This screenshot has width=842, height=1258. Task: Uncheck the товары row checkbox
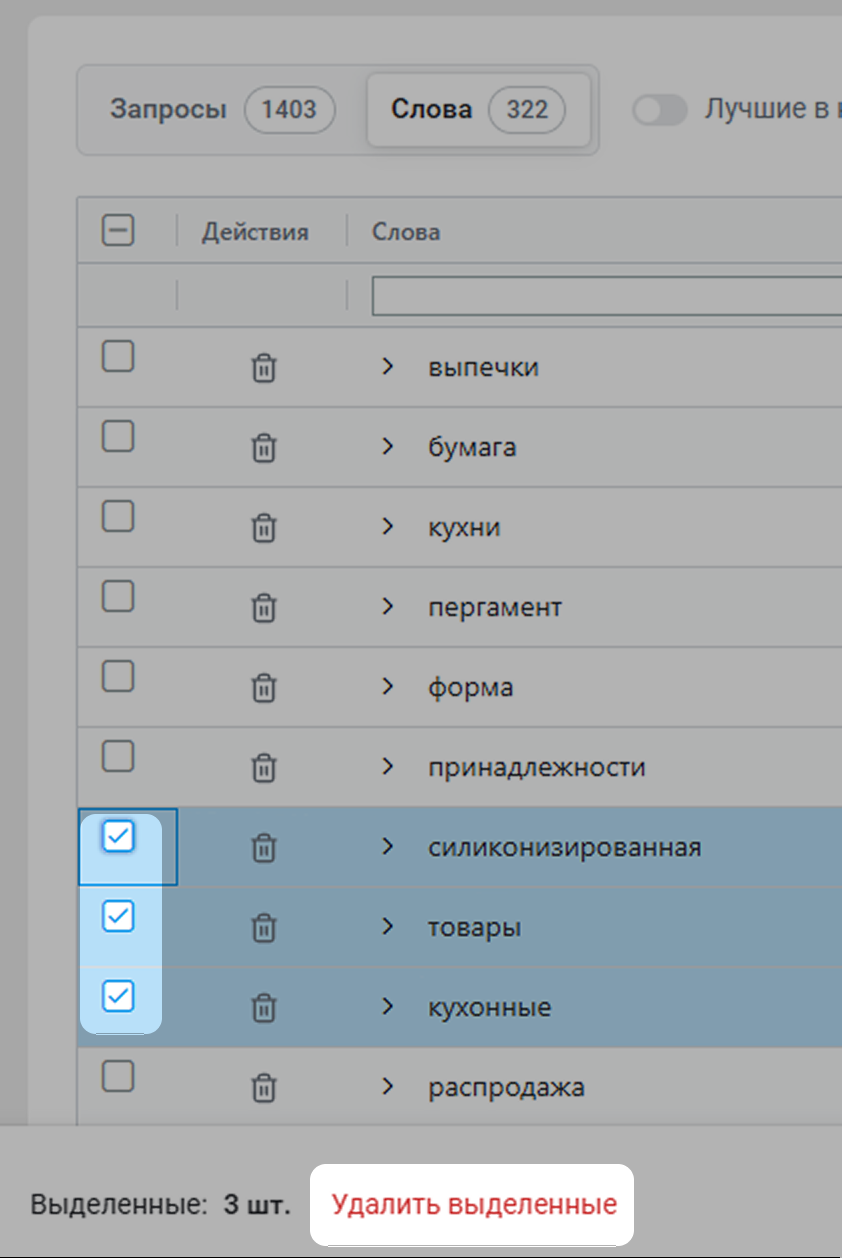(119, 916)
